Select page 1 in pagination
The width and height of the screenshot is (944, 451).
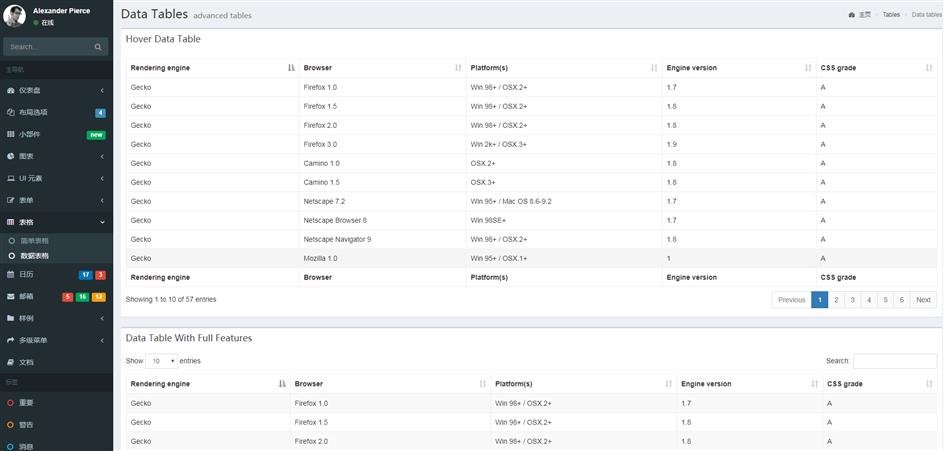pos(819,300)
